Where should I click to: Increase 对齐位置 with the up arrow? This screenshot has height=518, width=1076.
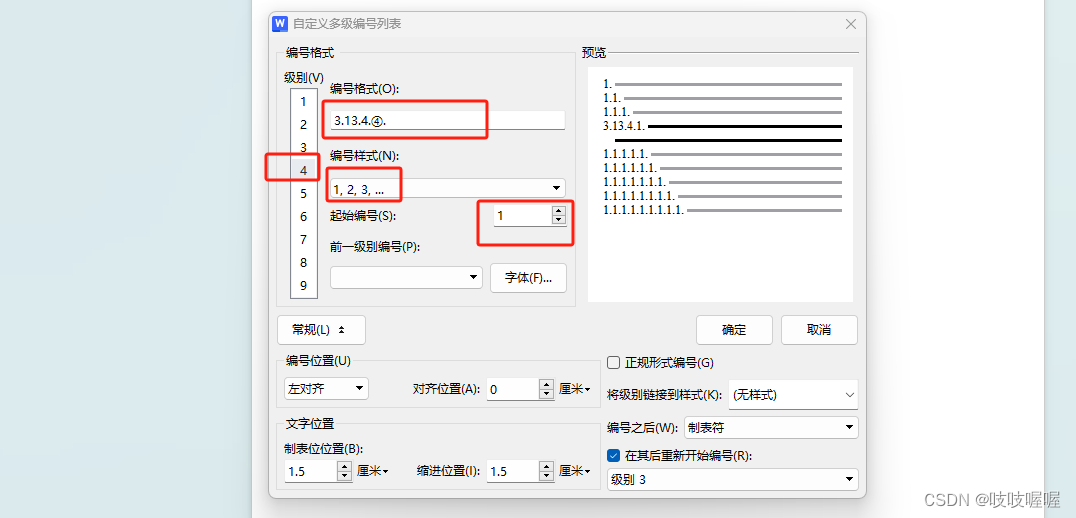coord(546,384)
